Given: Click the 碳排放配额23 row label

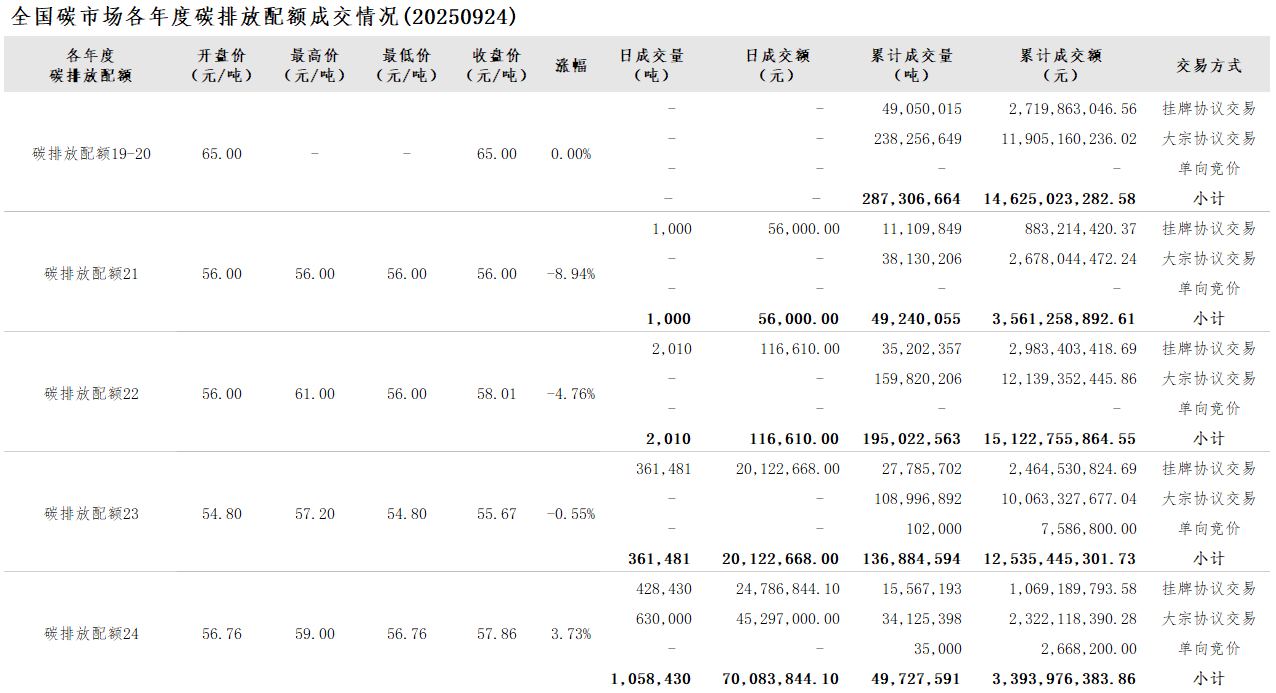Looking at the screenshot, I should 91,514.
